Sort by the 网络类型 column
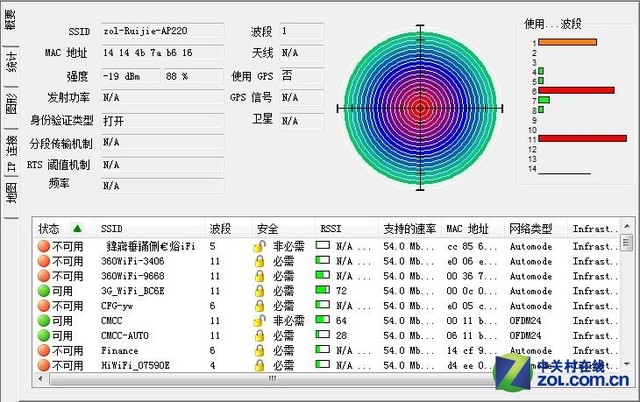 pyautogui.click(x=536, y=229)
